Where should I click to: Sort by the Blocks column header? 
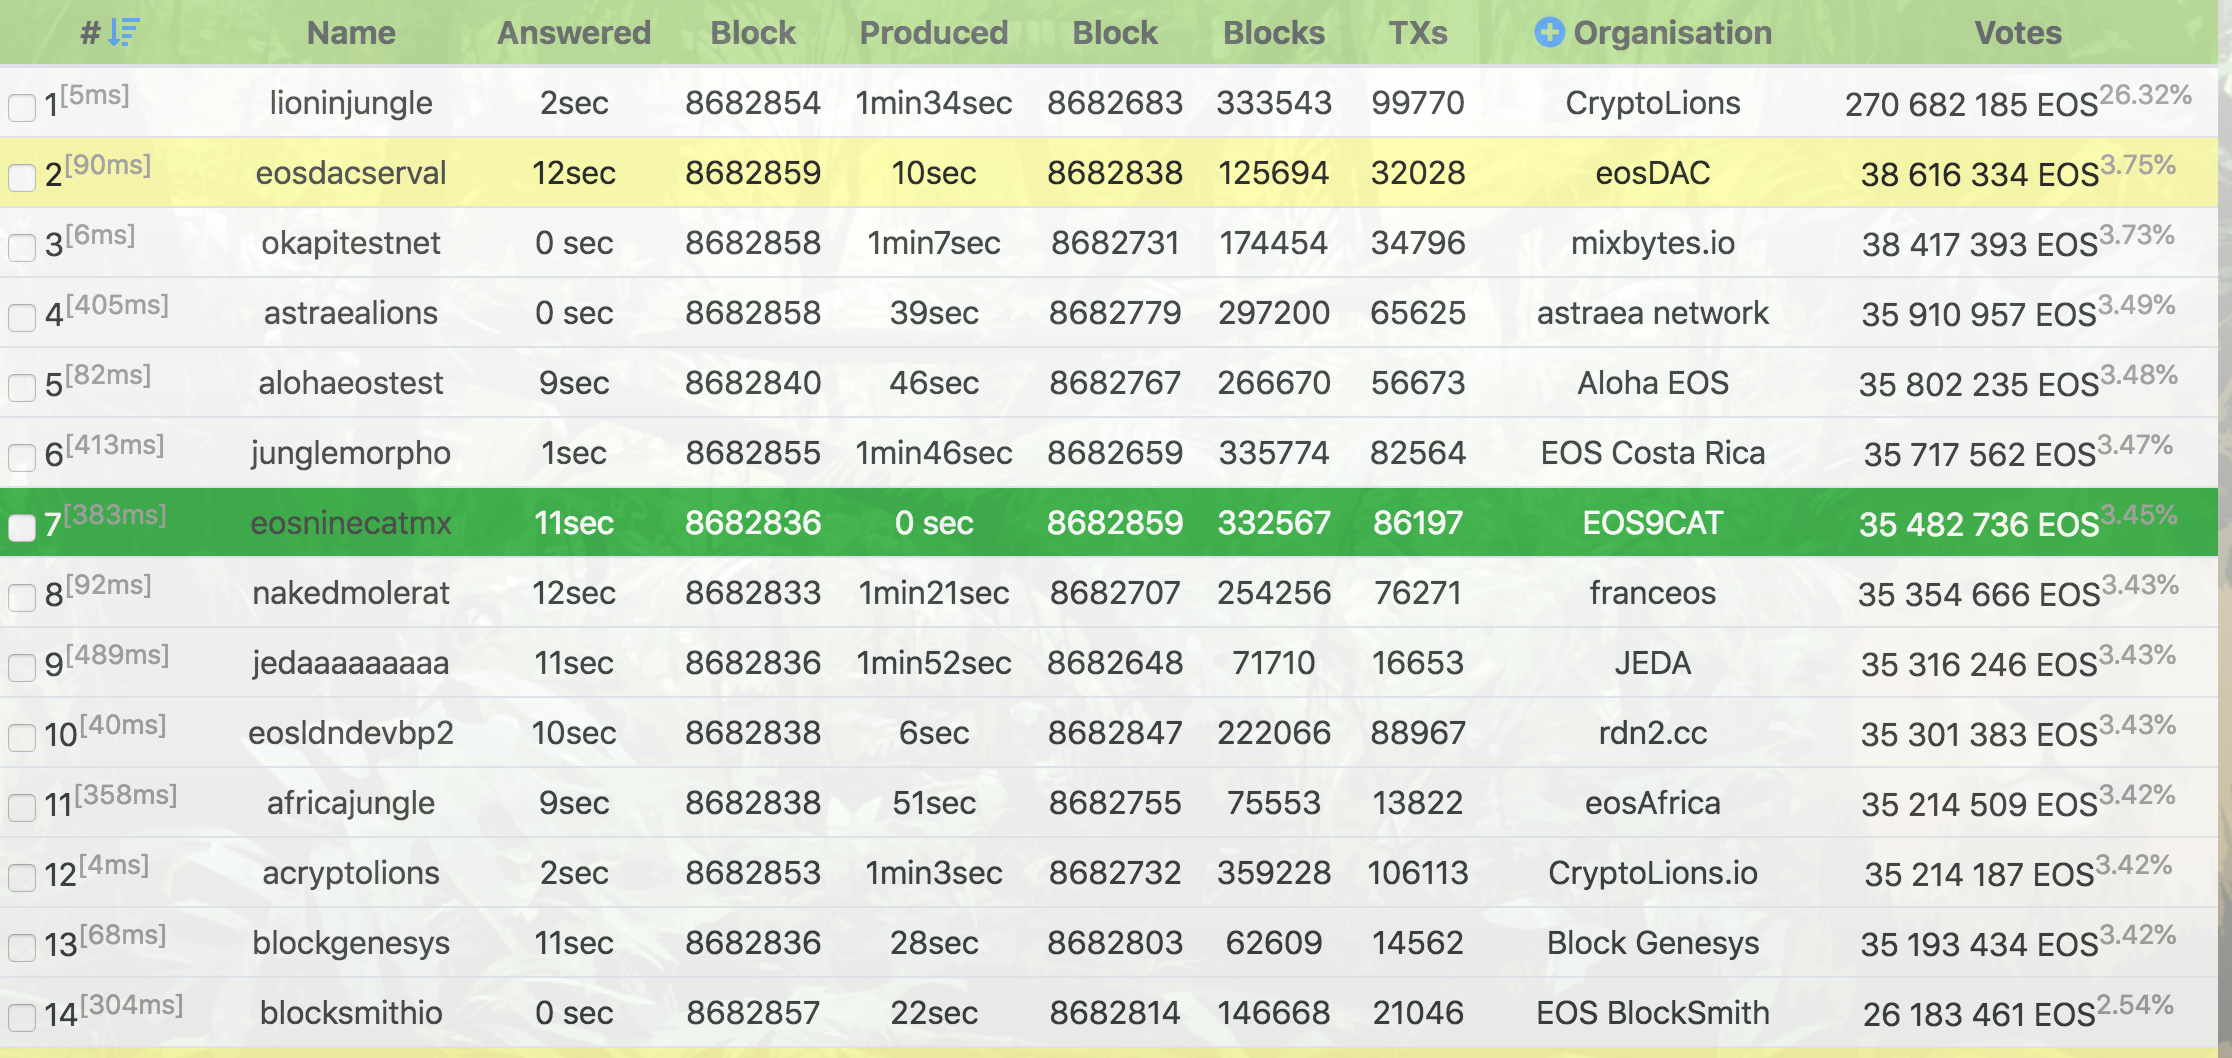click(x=1274, y=33)
